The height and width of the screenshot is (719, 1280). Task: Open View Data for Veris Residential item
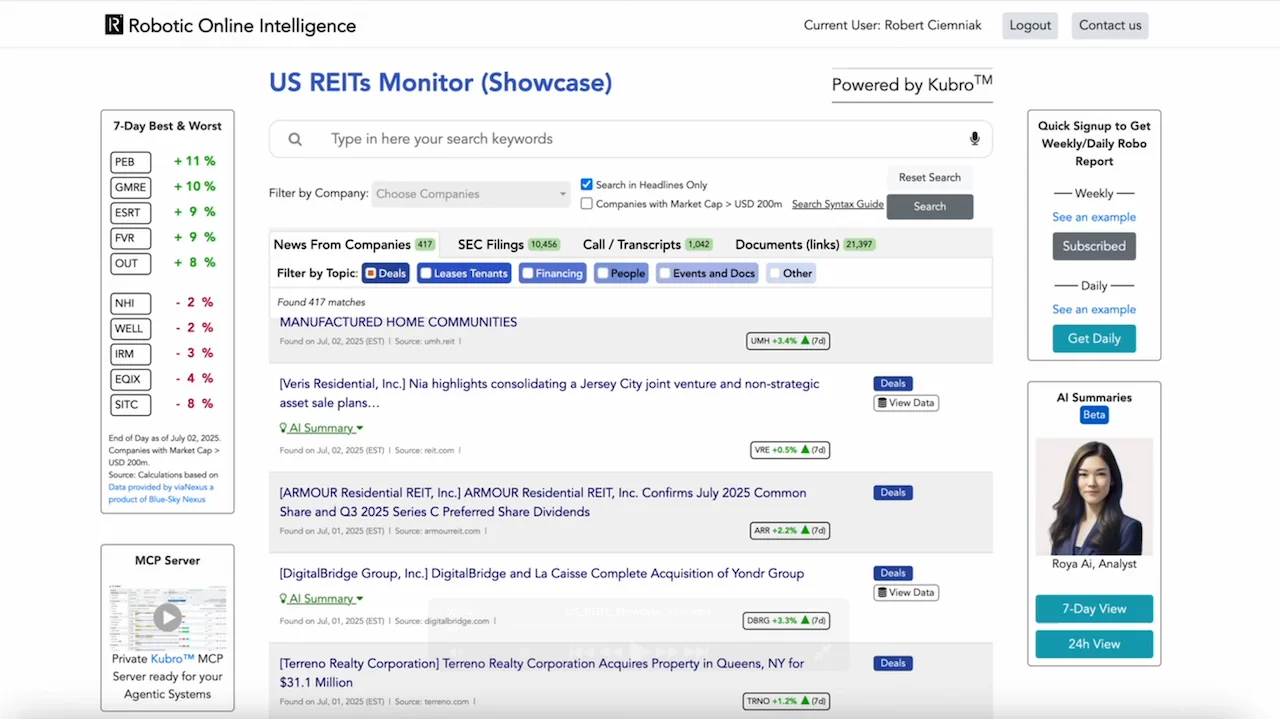(906, 403)
